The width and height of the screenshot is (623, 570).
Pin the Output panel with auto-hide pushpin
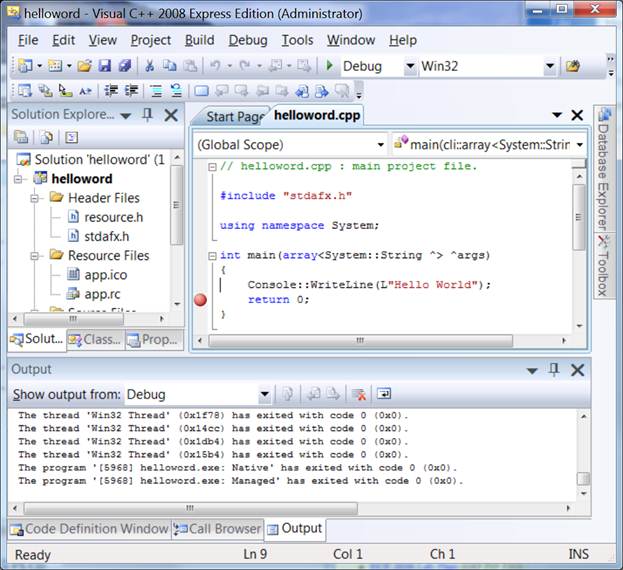click(x=554, y=370)
